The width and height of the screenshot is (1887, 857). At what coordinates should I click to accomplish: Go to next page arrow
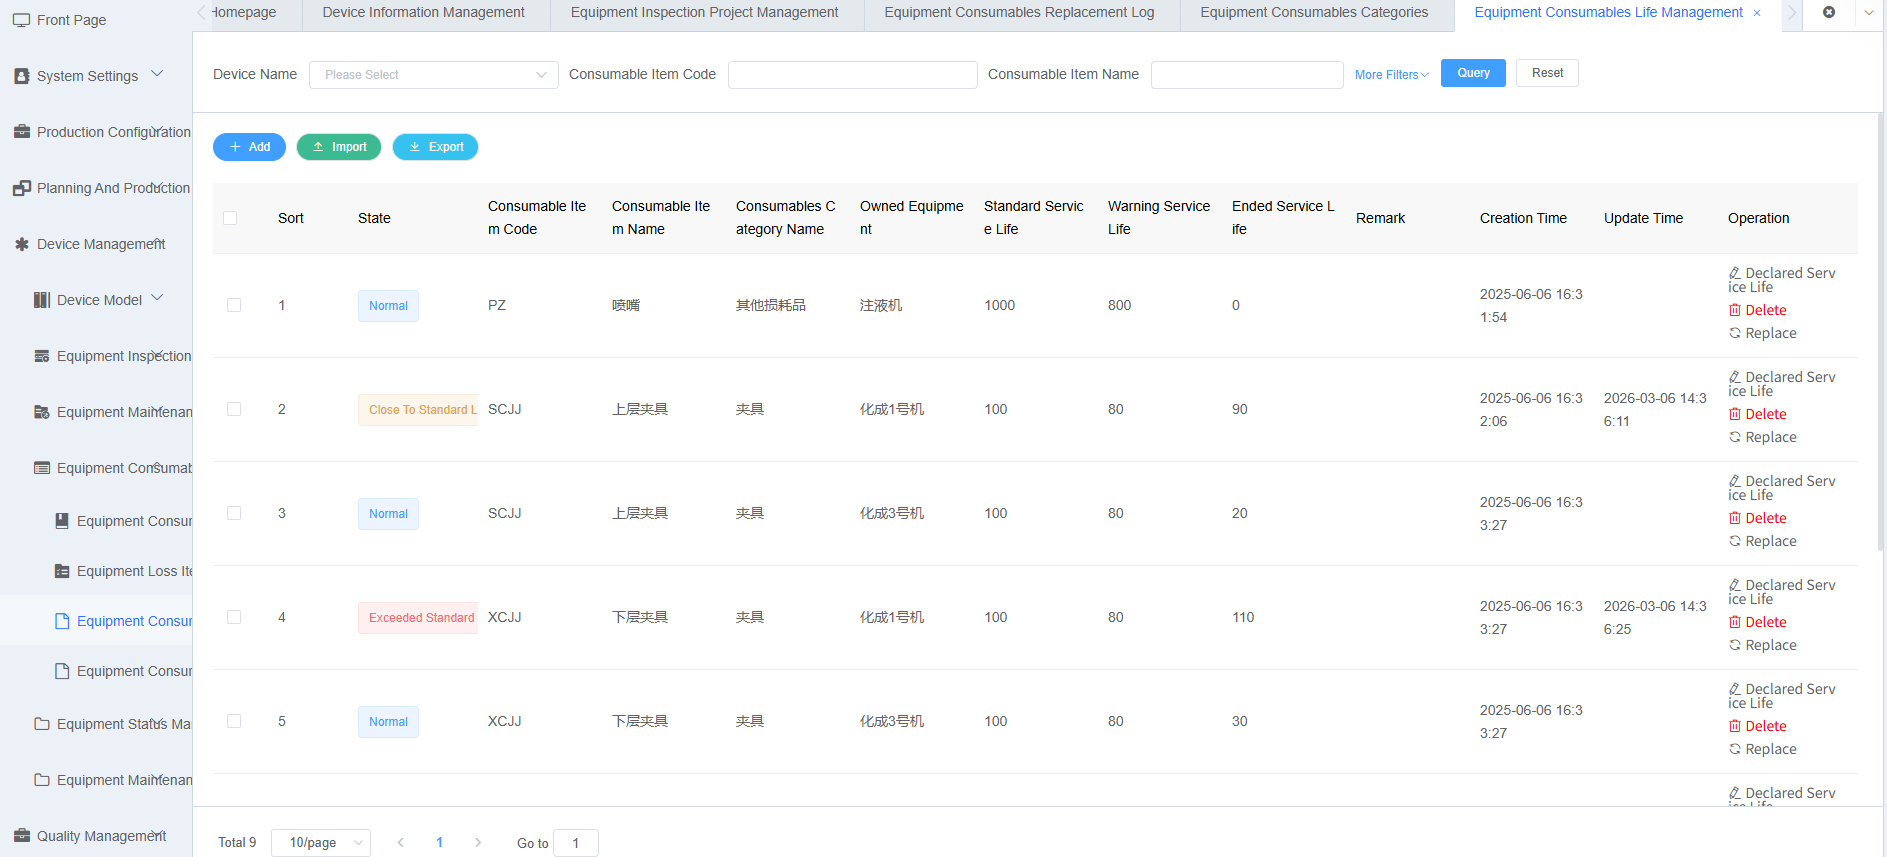pos(478,843)
